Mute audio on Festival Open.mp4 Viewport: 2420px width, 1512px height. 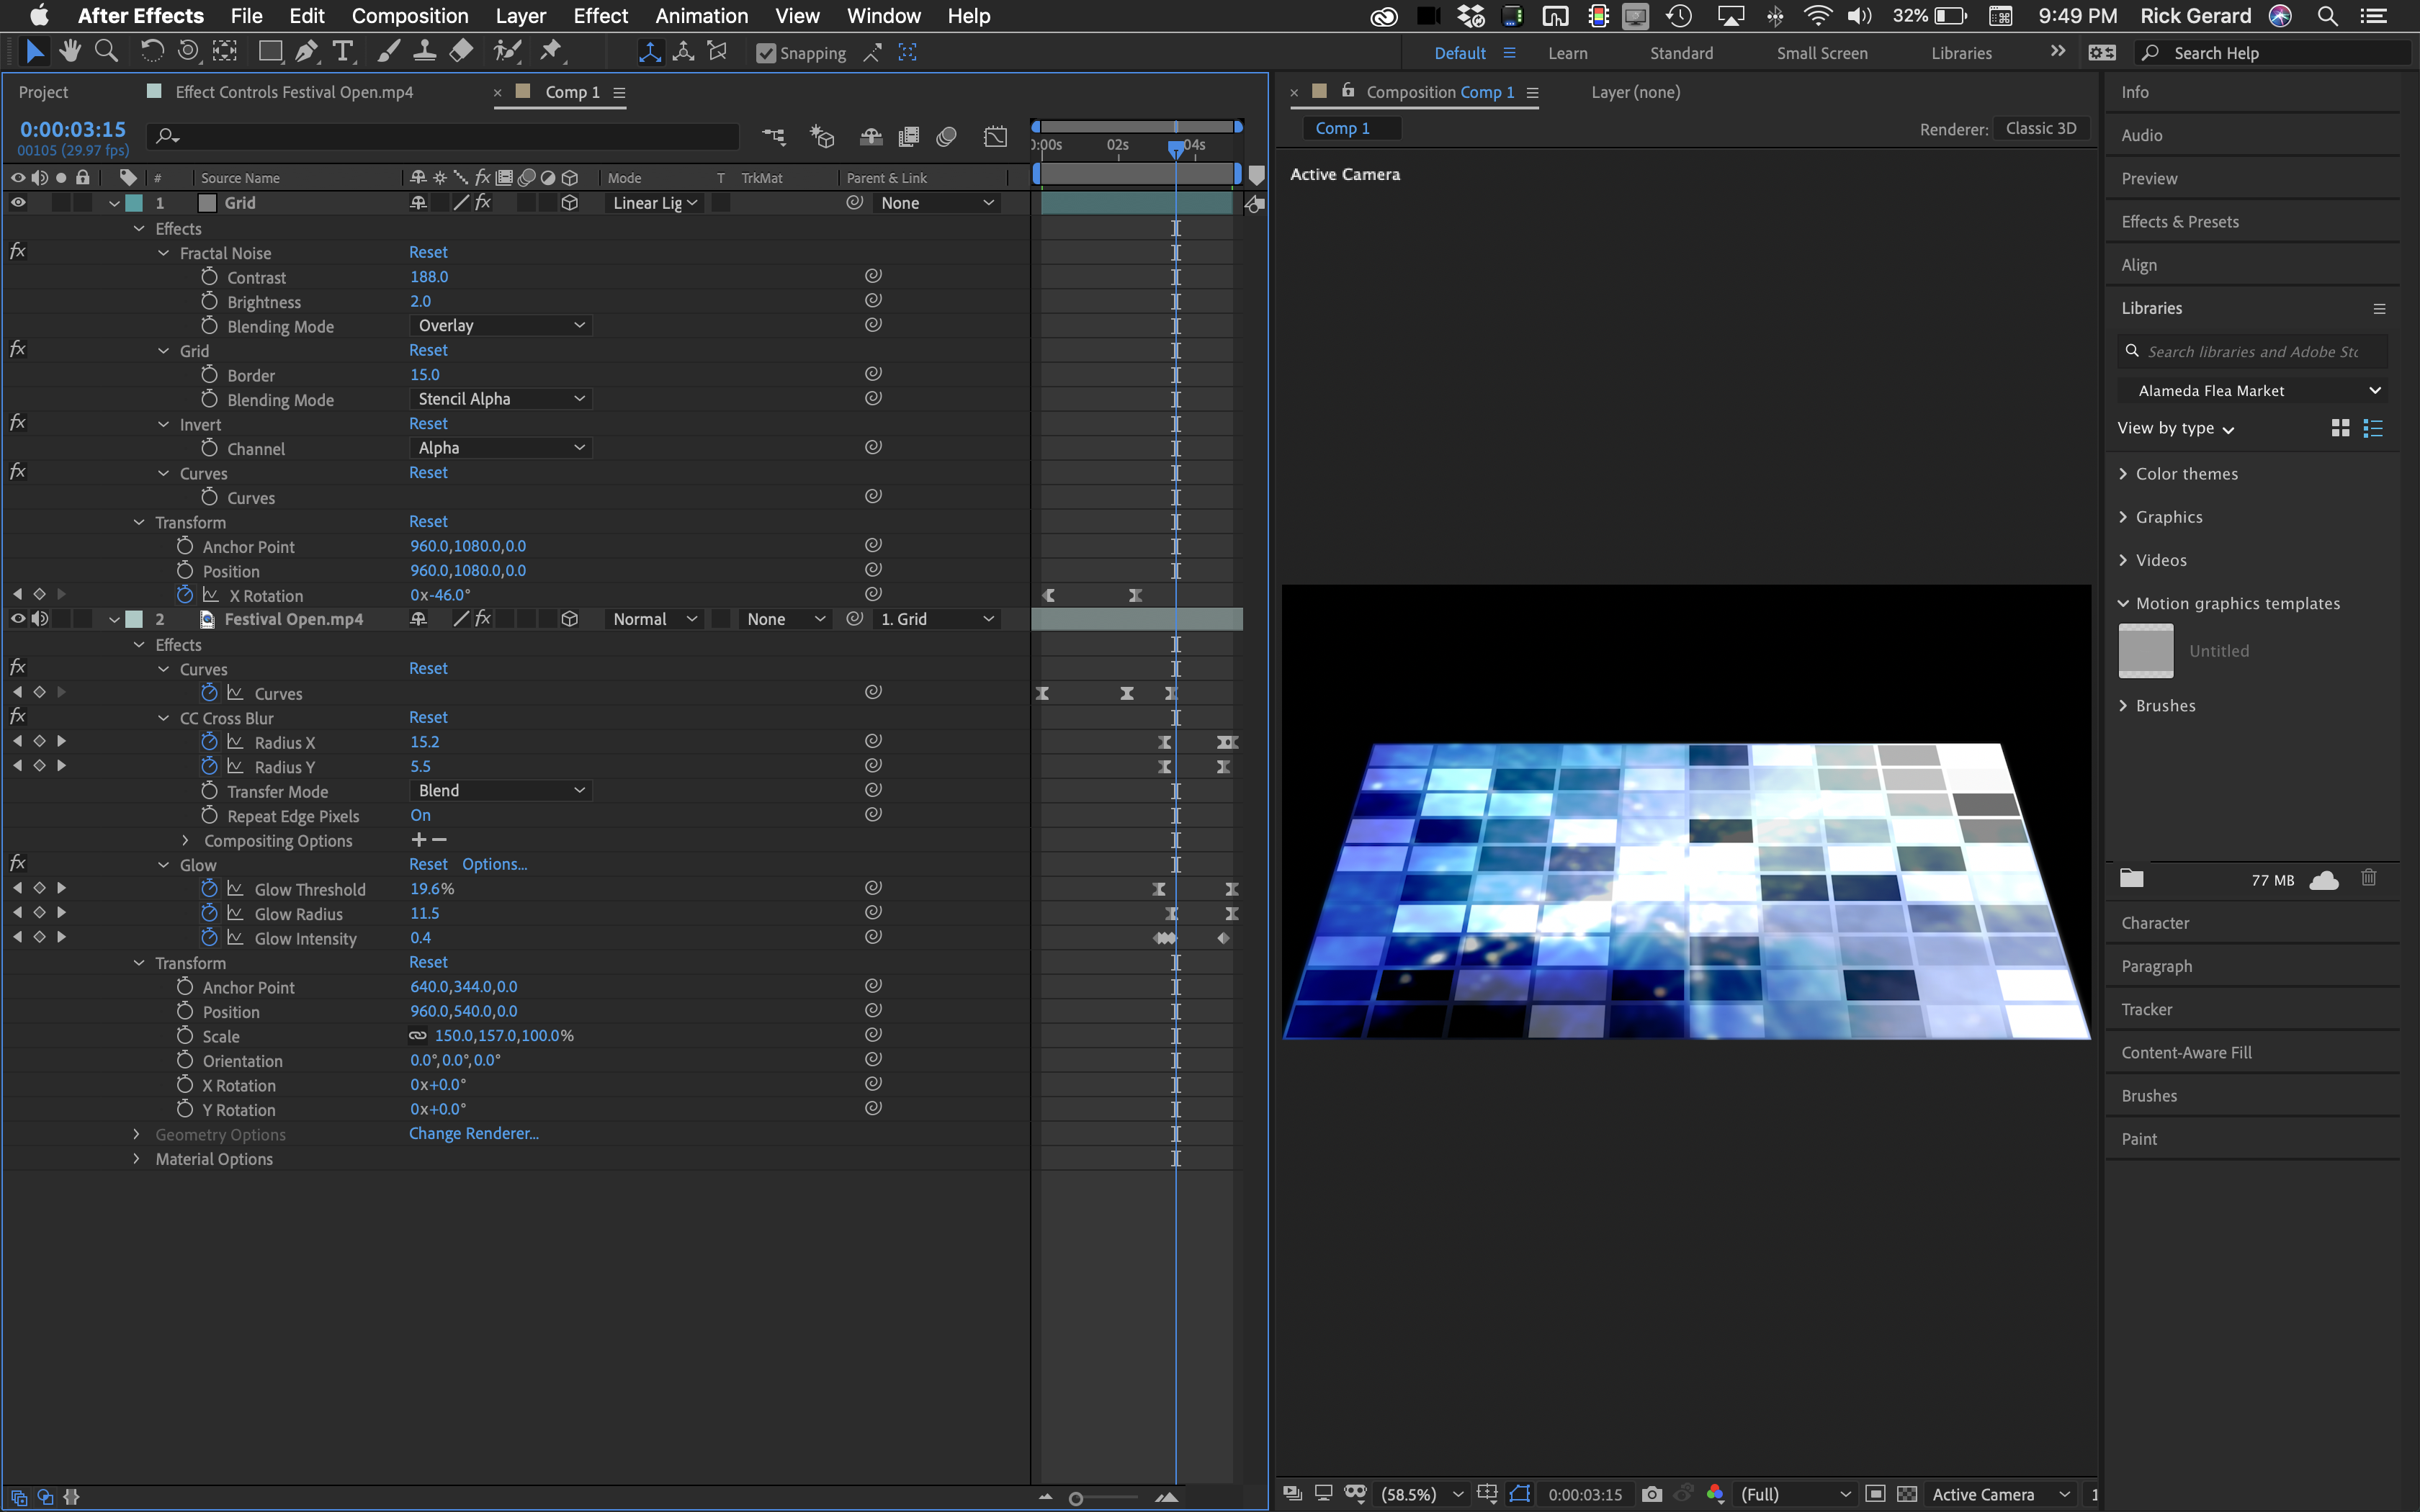[x=40, y=619]
